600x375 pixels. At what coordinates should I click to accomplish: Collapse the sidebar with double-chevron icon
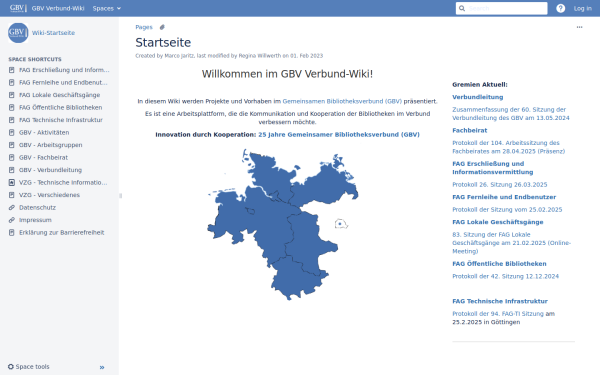102,367
